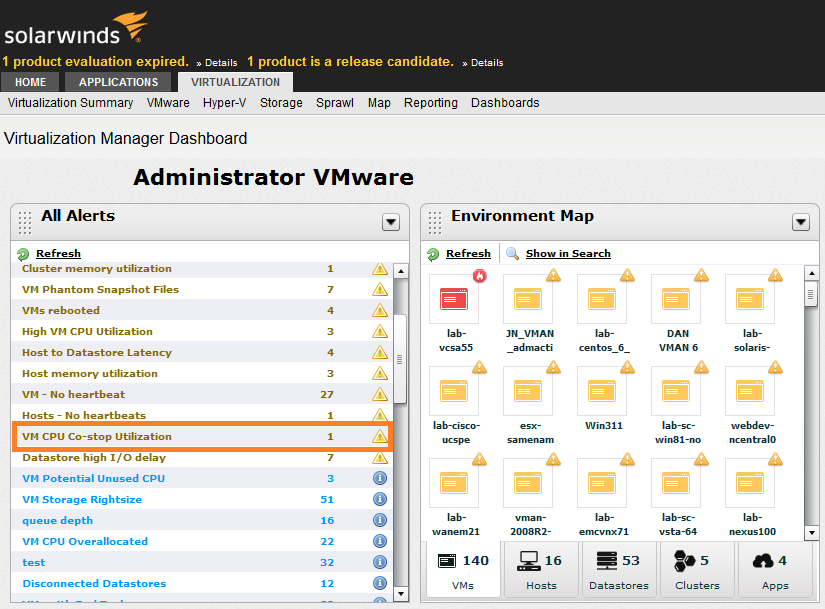Click info icon for VM Storage Rightsize
825x609 pixels.
tap(380, 499)
